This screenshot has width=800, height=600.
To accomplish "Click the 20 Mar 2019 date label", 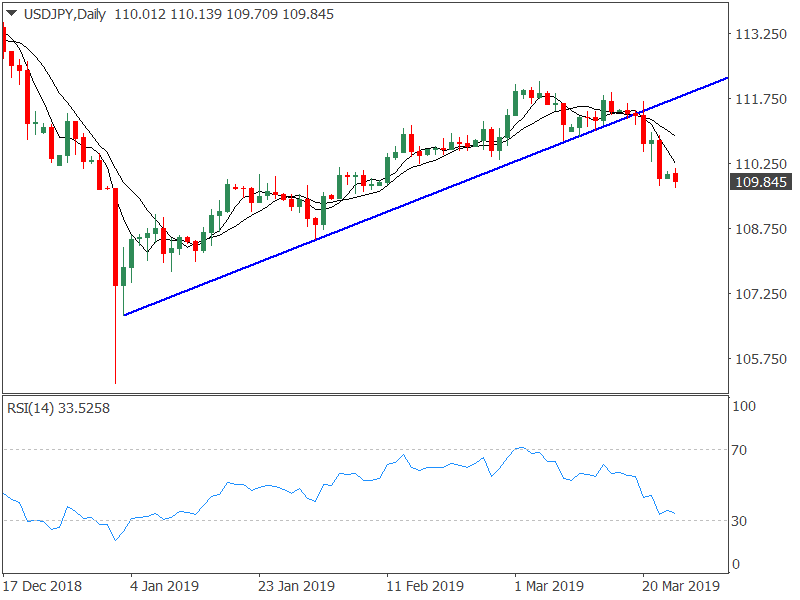I will click(678, 585).
